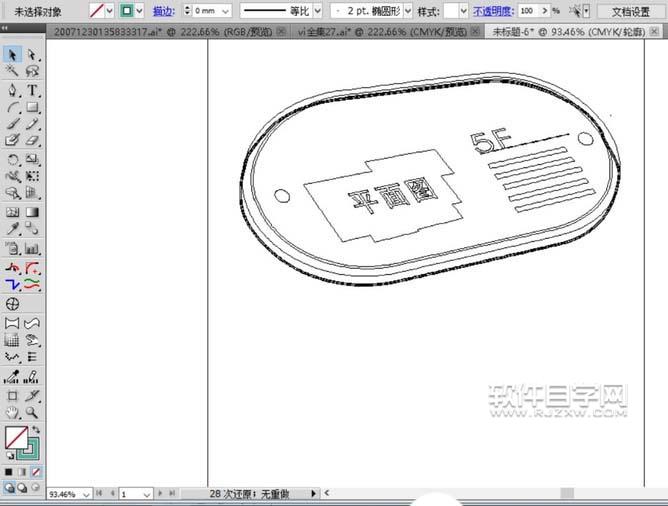
Task: Select the Perspective Grid tool
Action: point(32,193)
